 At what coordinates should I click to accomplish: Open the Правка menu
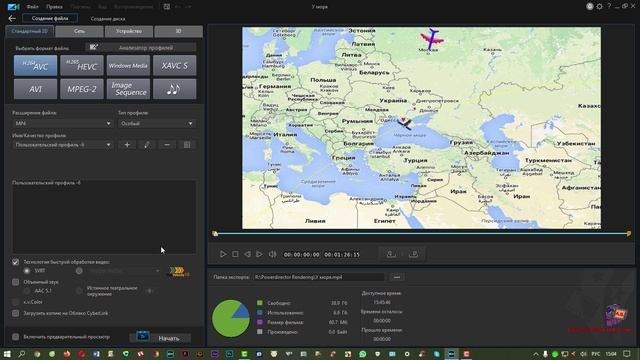pos(54,7)
